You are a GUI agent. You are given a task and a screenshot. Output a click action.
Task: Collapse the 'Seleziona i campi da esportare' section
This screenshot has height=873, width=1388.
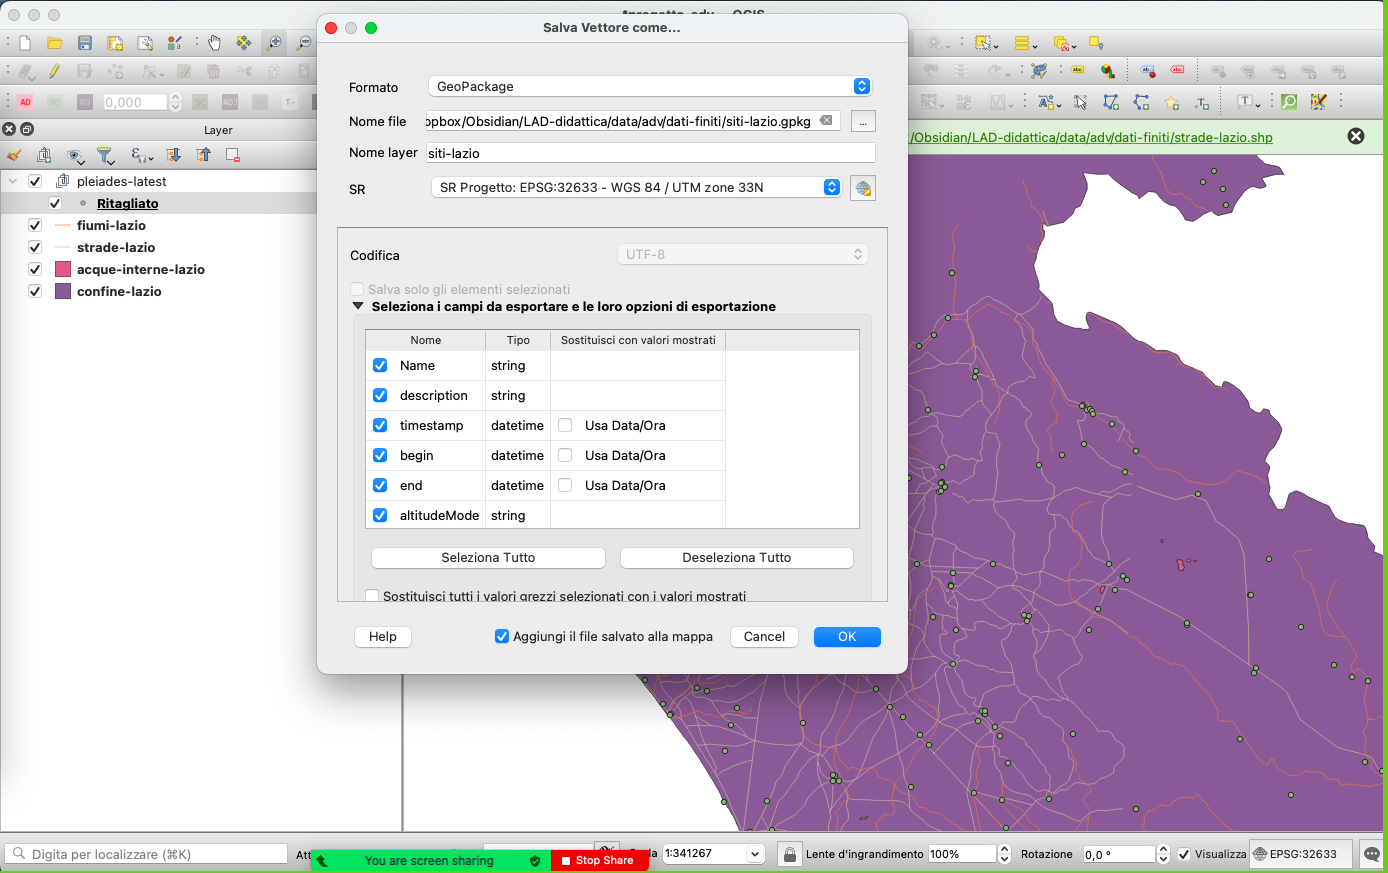click(358, 306)
